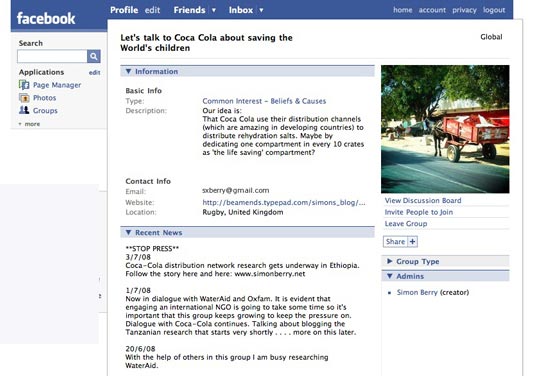Screen dimensions: 537x376
Task: Click the Share button
Action: coord(395,242)
